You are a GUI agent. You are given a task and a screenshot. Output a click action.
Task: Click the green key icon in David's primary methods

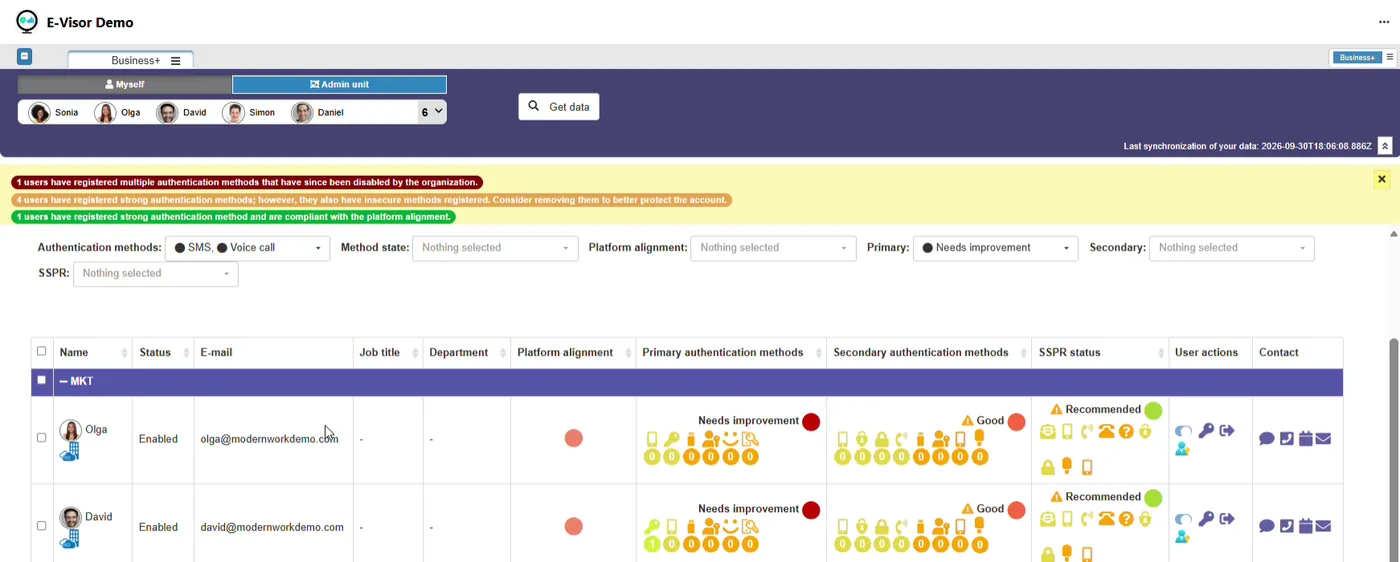tap(652, 527)
